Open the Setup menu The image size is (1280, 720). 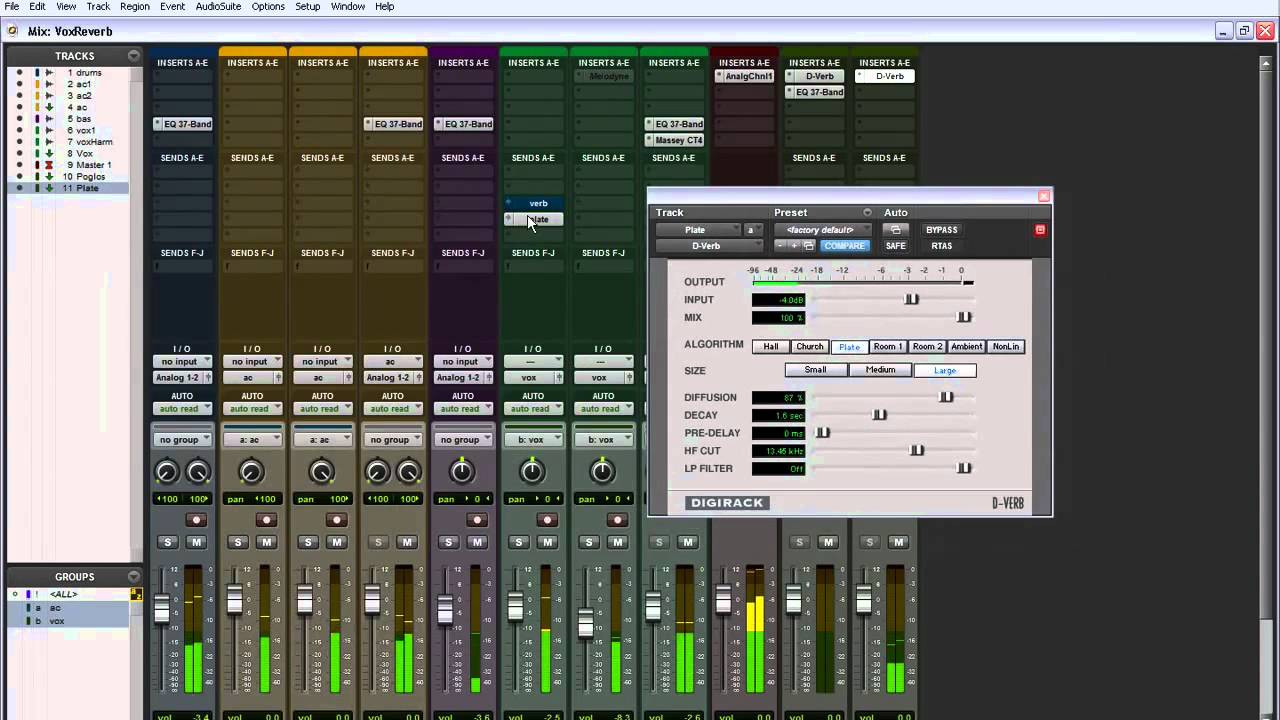[308, 7]
